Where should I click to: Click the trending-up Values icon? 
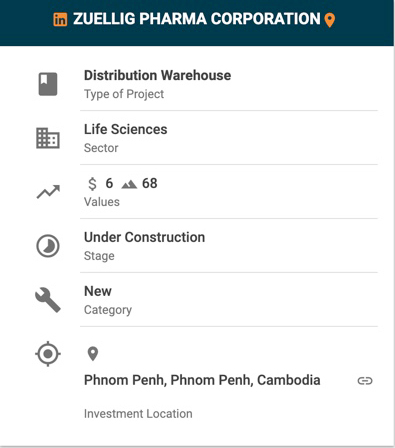(48, 192)
